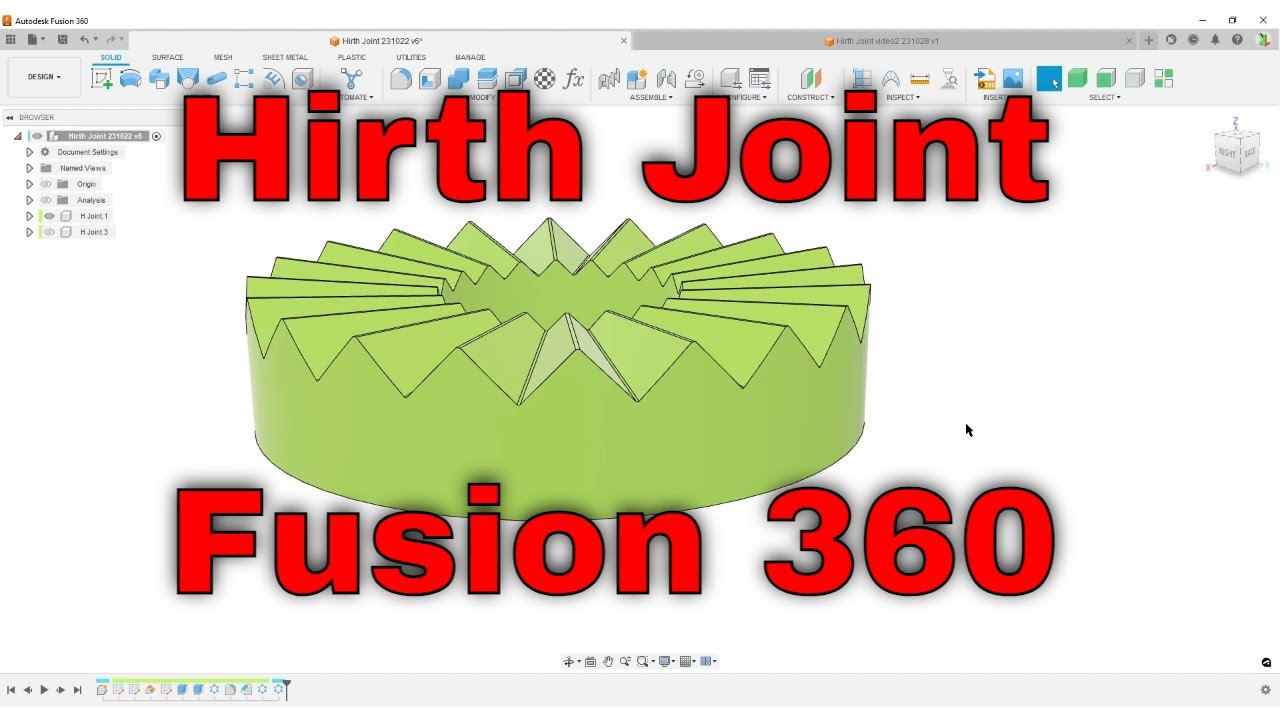Switch to the SHEET METAL tab

click(285, 57)
